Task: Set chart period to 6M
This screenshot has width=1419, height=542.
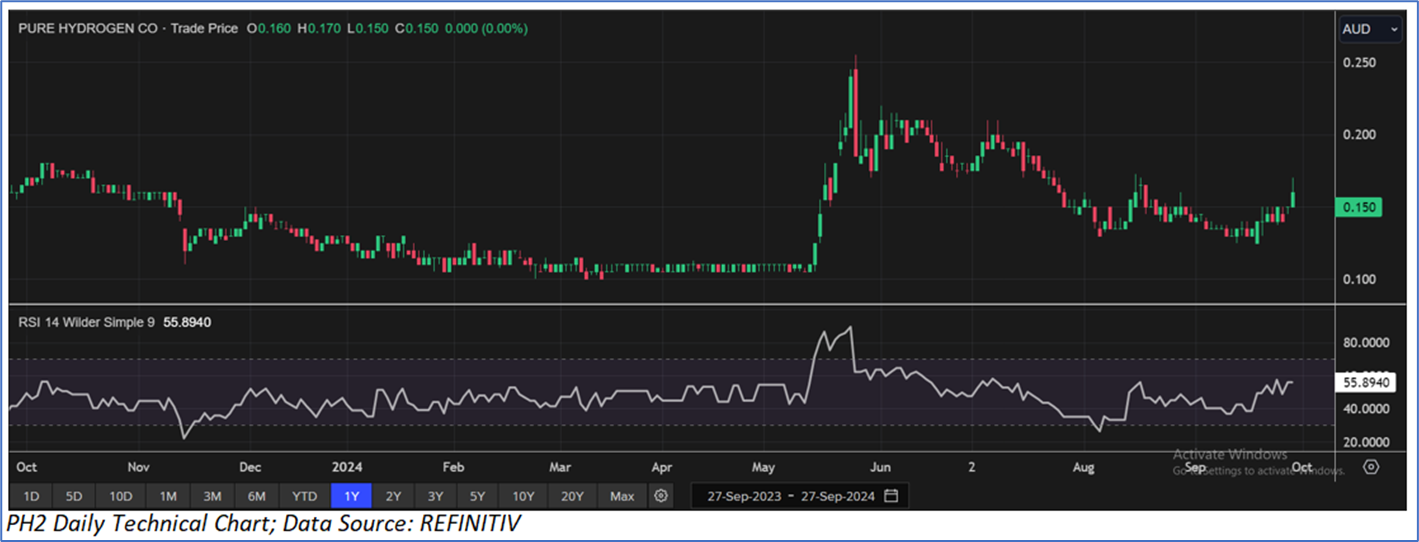Action: pos(256,496)
